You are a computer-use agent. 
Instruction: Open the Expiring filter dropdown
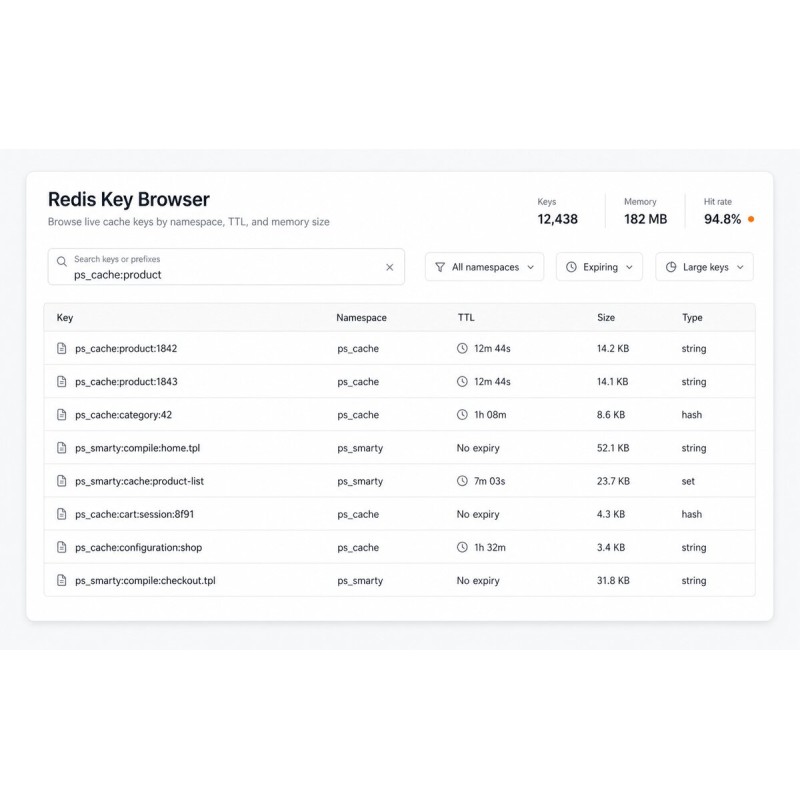coord(599,267)
